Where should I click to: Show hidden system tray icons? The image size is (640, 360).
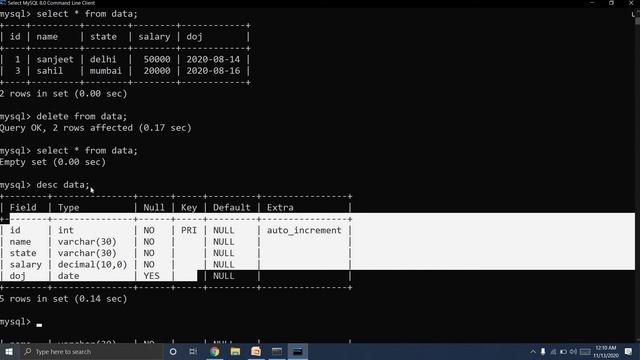[533, 351]
